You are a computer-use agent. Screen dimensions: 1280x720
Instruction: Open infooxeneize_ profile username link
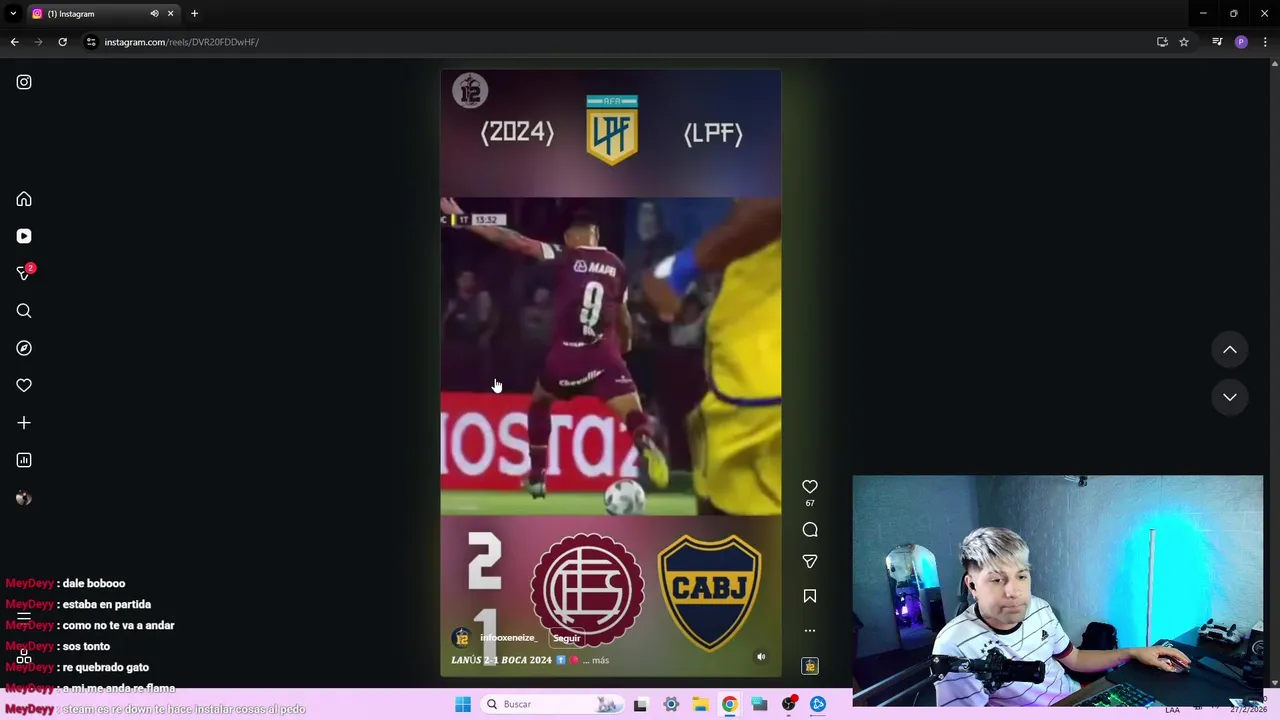(x=508, y=638)
